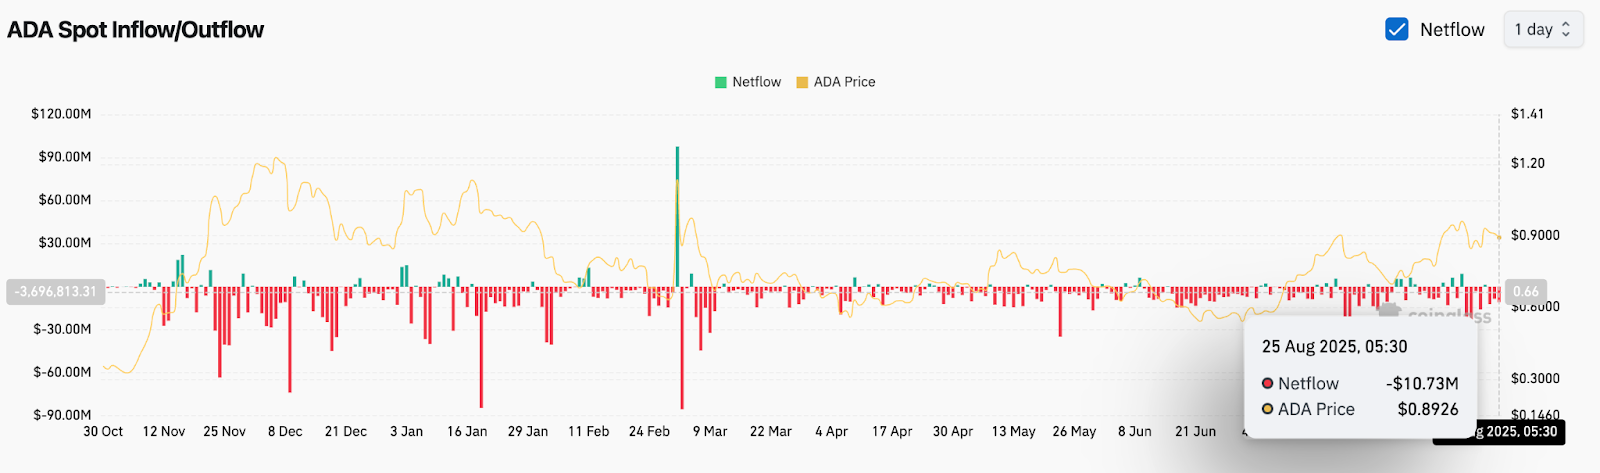Toggle the yellow ADA Price legend swatch
Screen dimensions: 1600x473
802,82
